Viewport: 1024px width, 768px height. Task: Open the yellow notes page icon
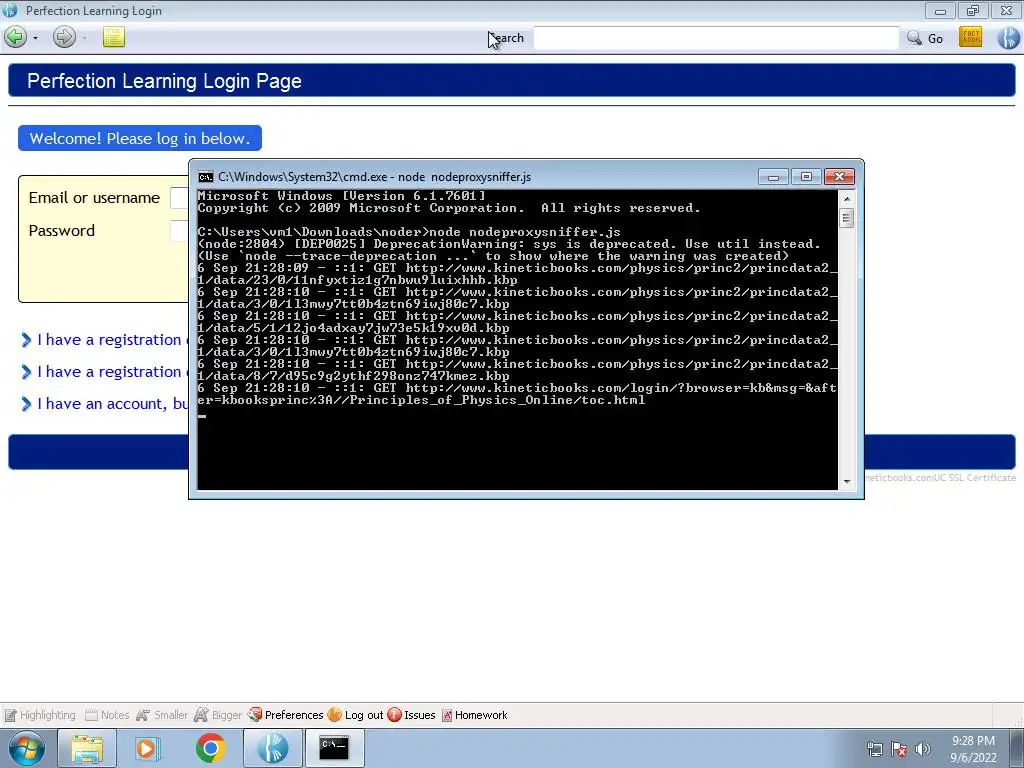point(114,37)
